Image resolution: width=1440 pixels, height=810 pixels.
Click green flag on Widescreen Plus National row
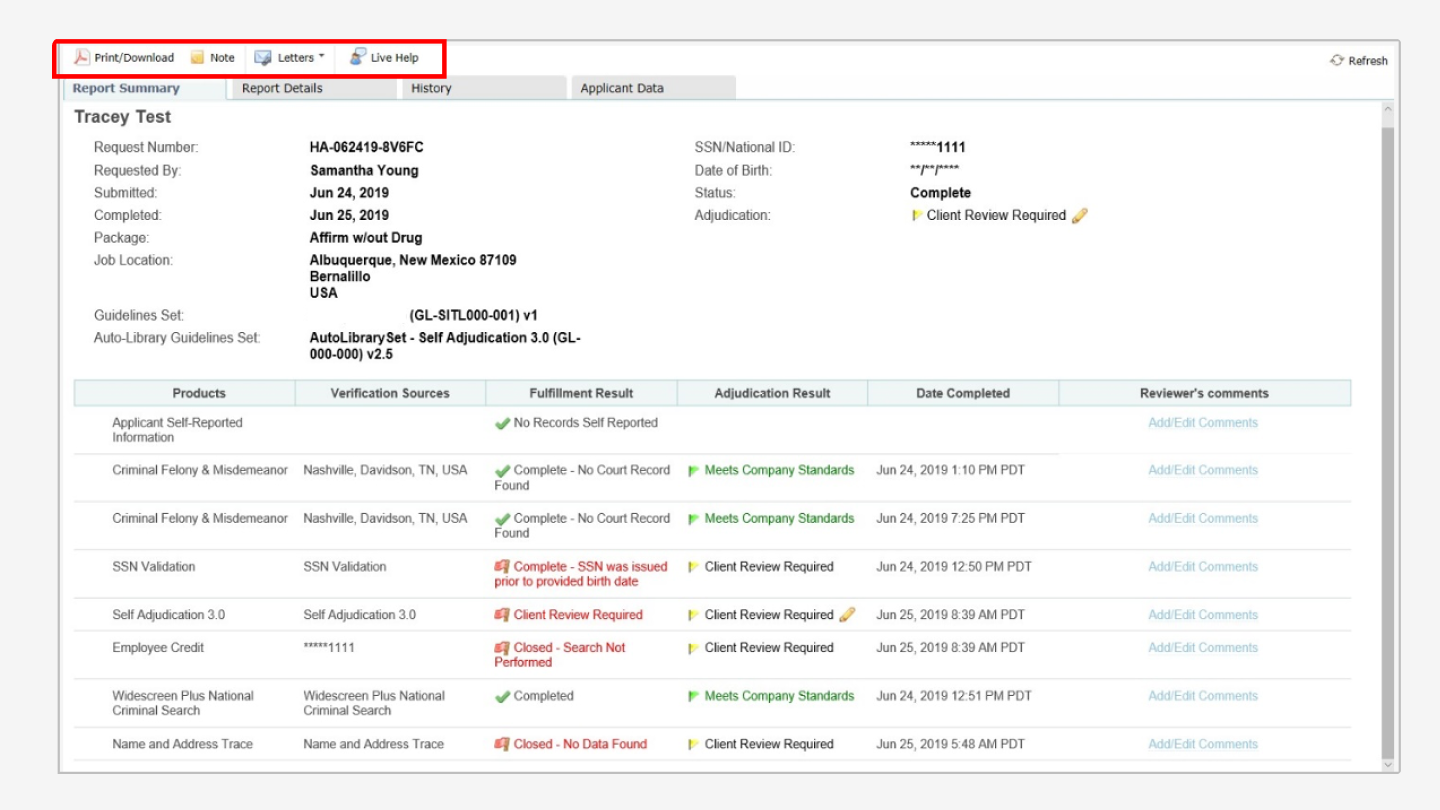694,696
